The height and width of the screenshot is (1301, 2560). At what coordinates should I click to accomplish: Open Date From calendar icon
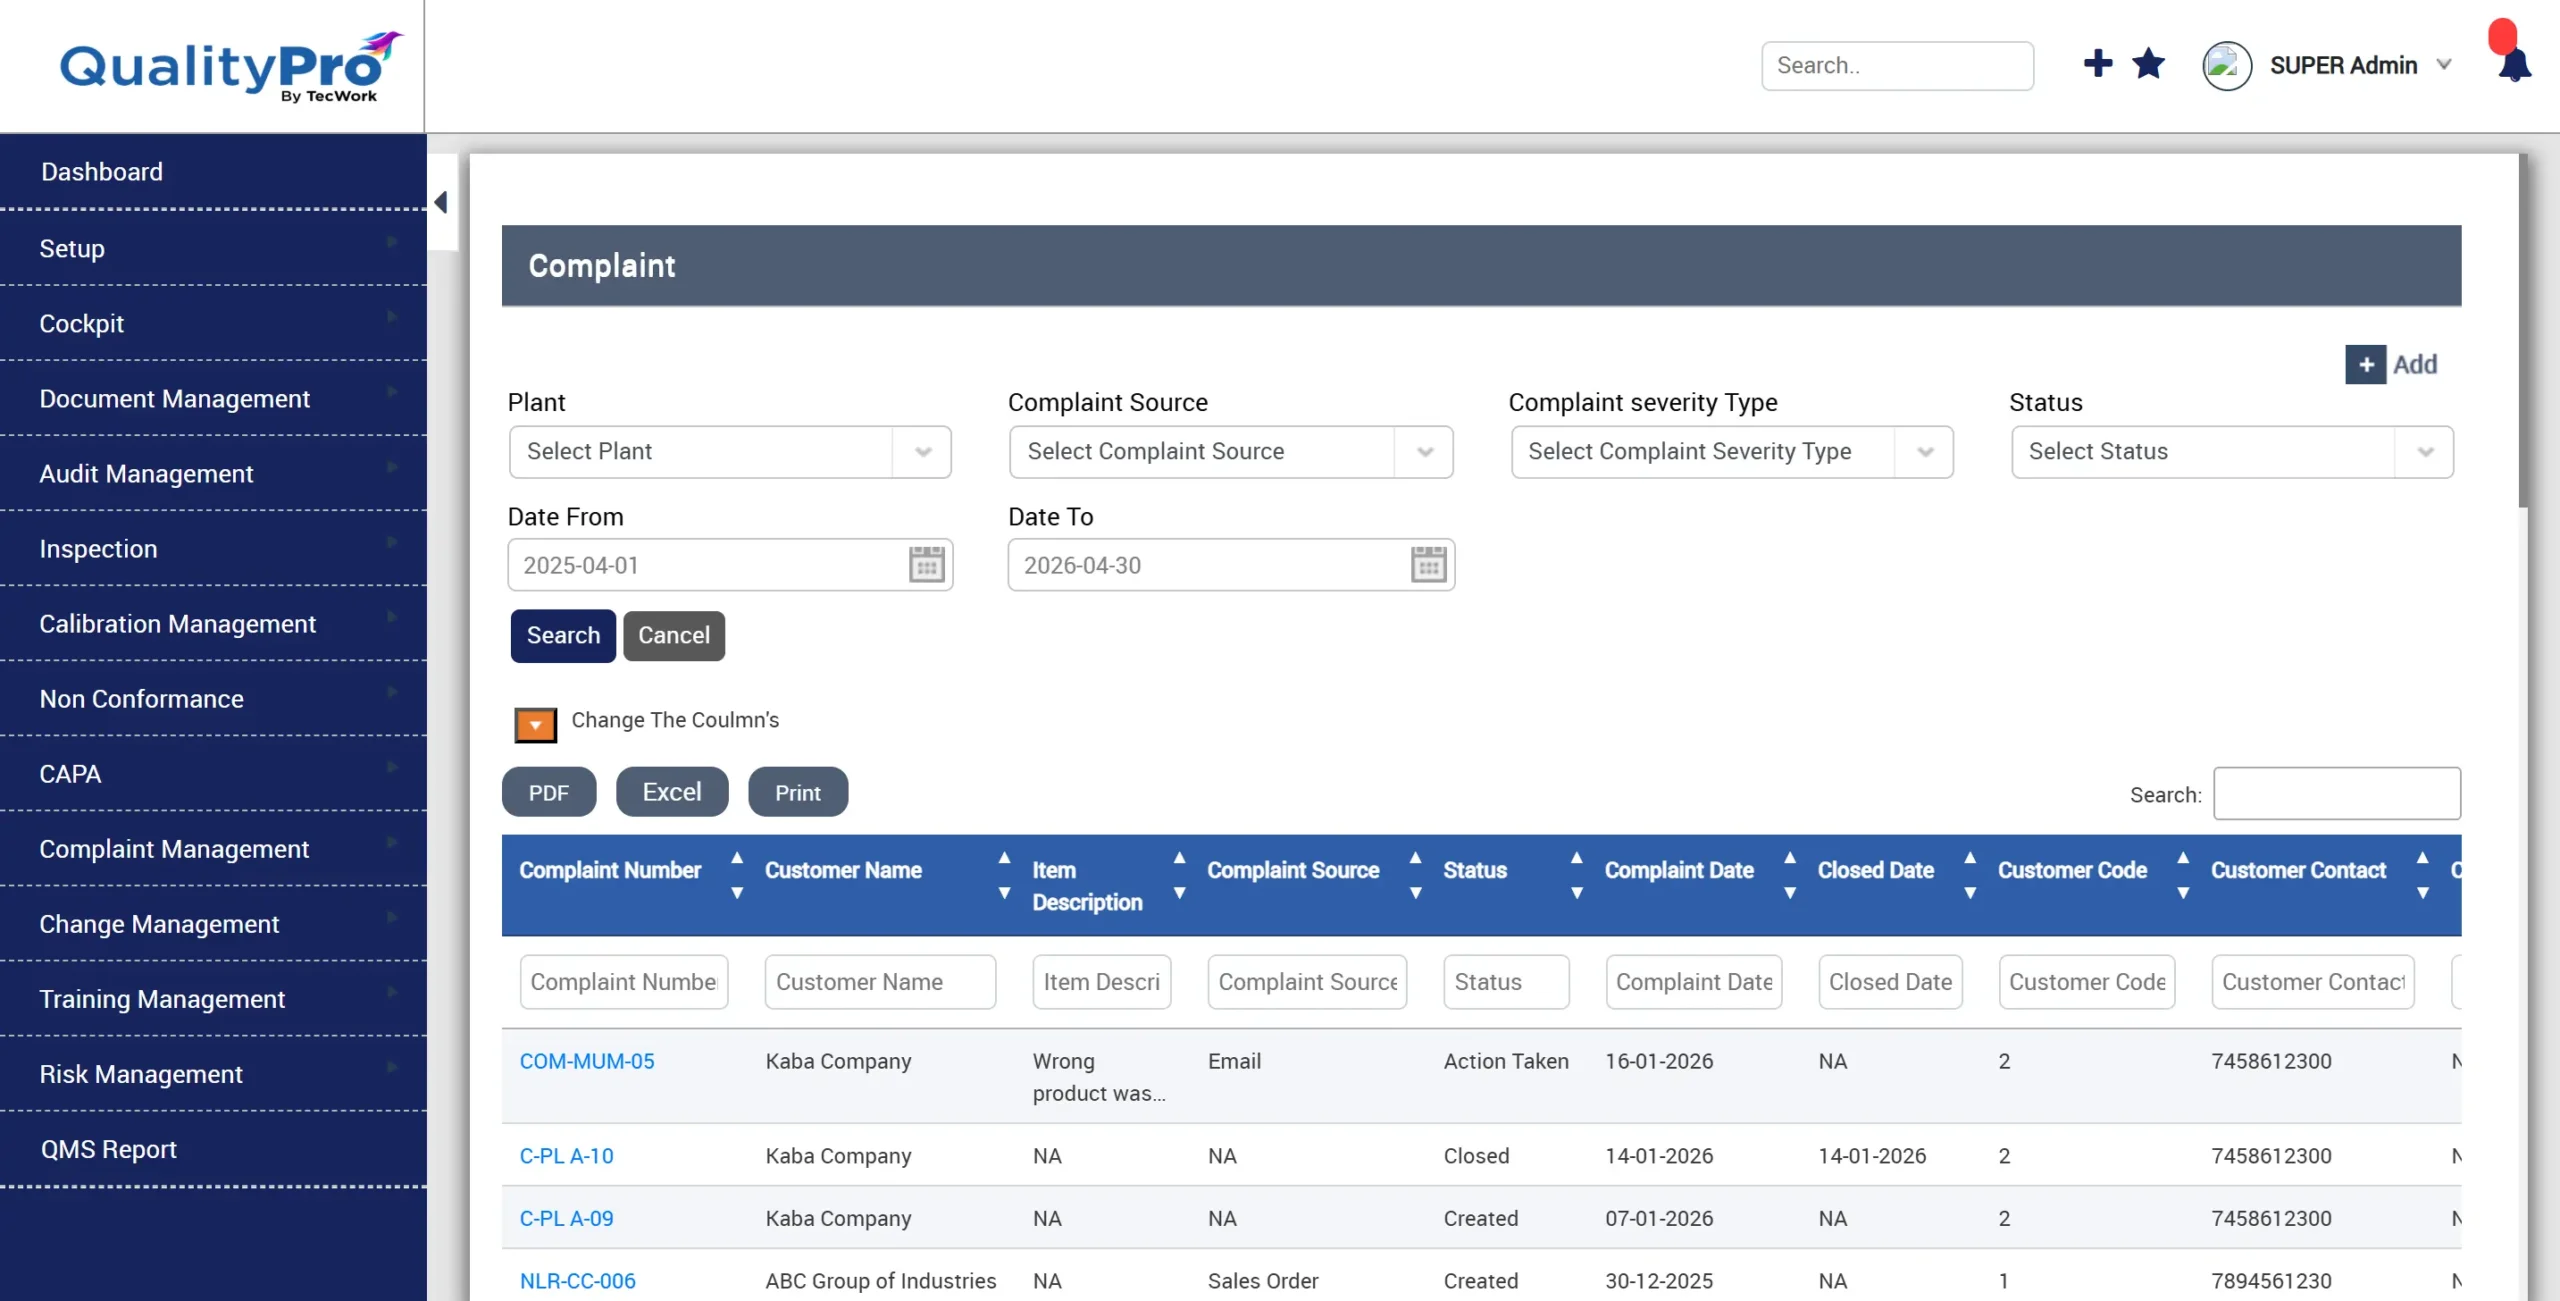pos(926,564)
